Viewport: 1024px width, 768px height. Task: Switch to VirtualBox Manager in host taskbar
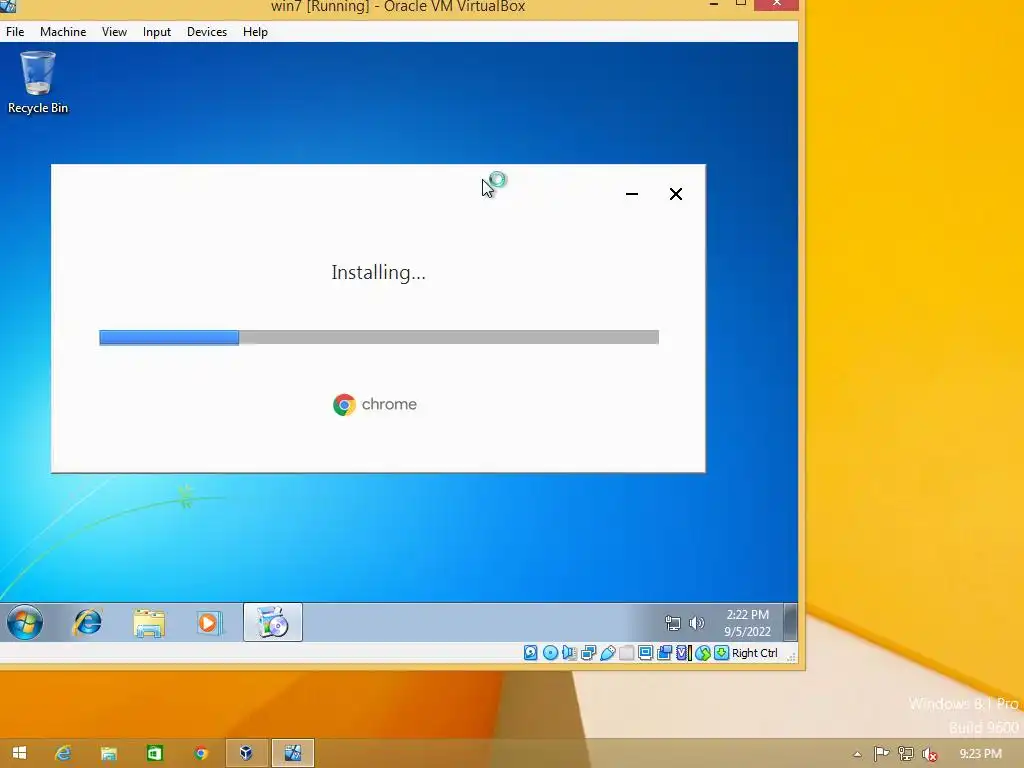point(246,753)
